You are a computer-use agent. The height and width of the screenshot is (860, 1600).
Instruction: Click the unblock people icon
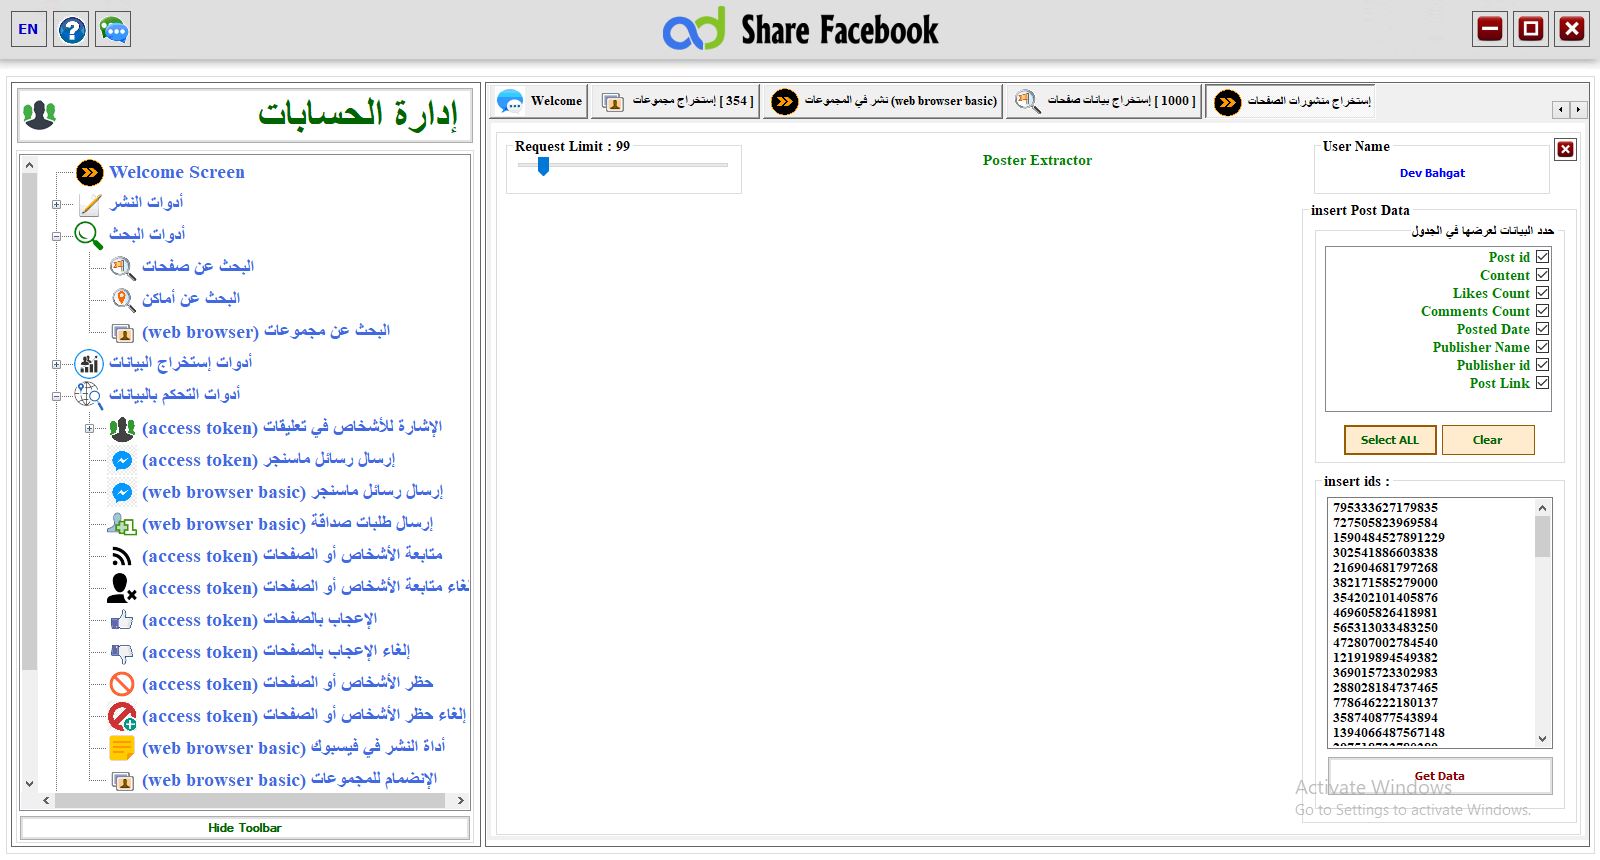[122, 716]
